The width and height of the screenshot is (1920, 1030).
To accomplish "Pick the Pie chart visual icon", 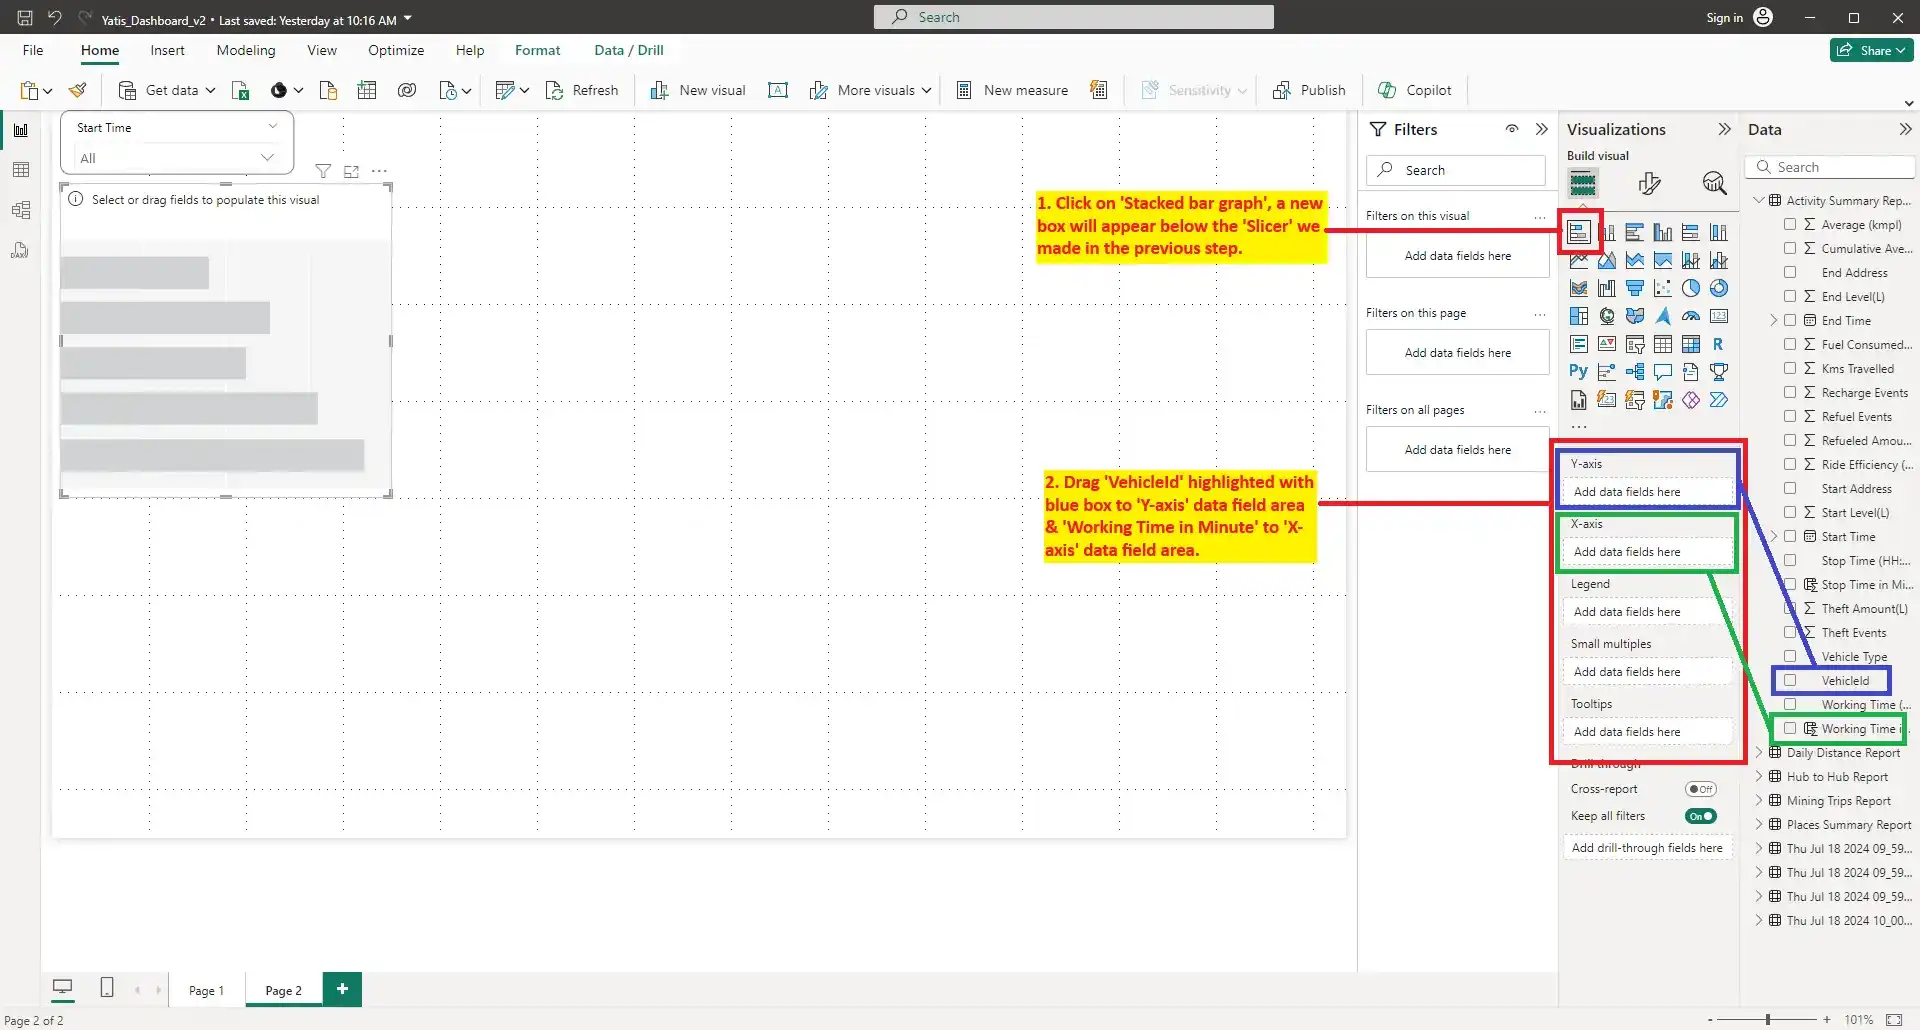I will click(x=1690, y=289).
